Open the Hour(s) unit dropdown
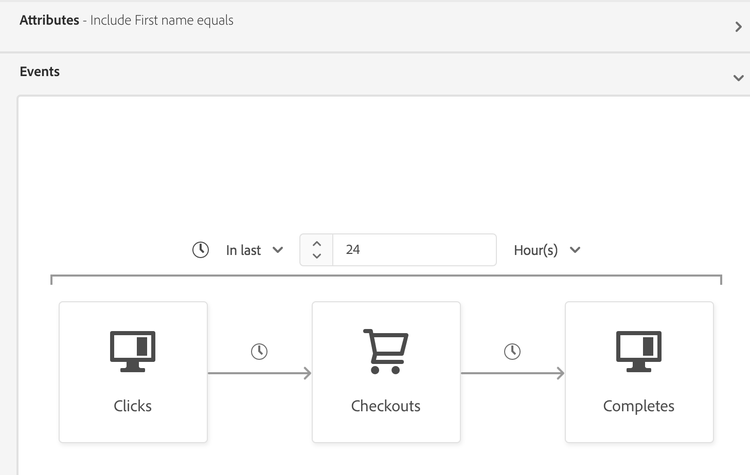The image size is (750, 475). click(547, 250)
